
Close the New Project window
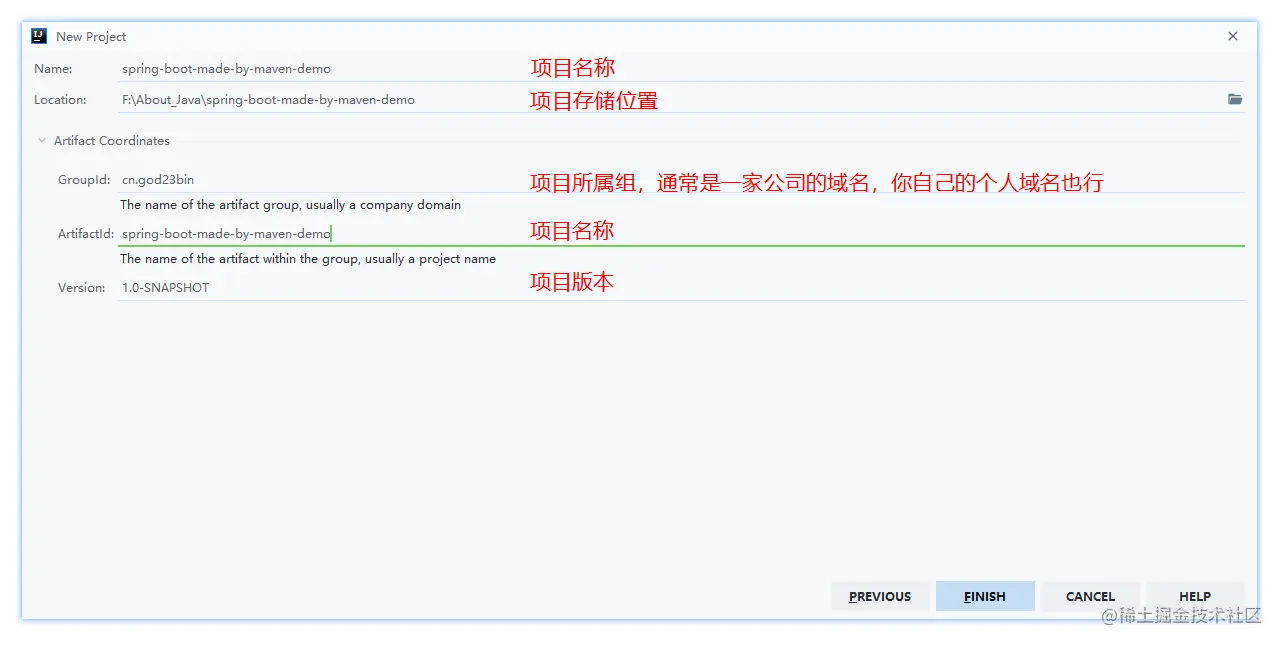pyautogui.click(x=1233, y=36)
